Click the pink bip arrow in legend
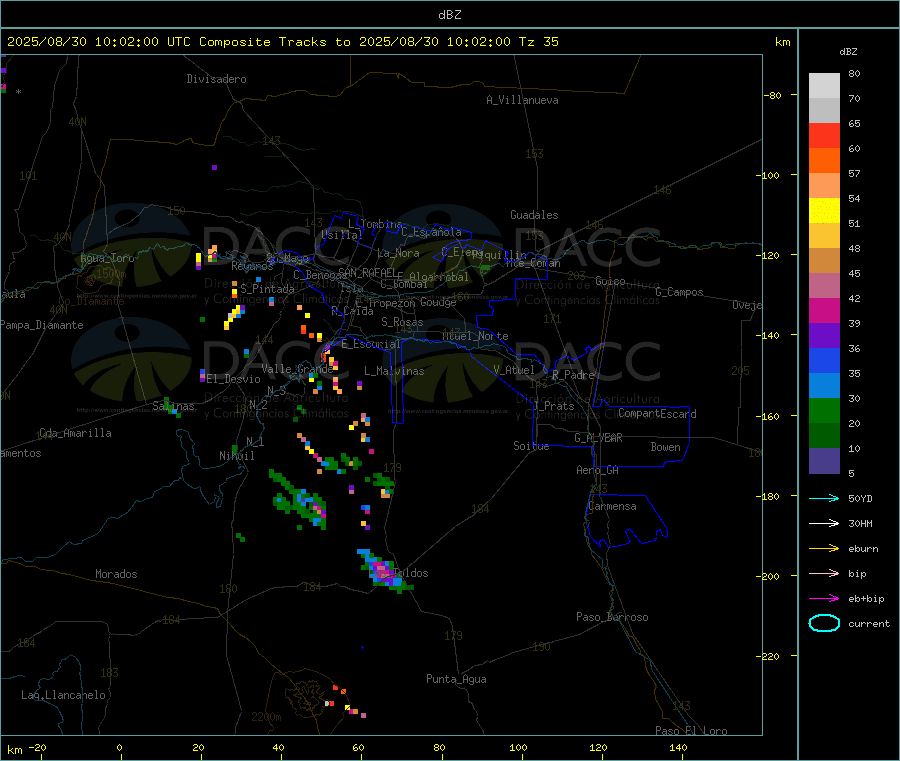The height and width of the screenshot is (761, 900). click(x=824, y=573)
